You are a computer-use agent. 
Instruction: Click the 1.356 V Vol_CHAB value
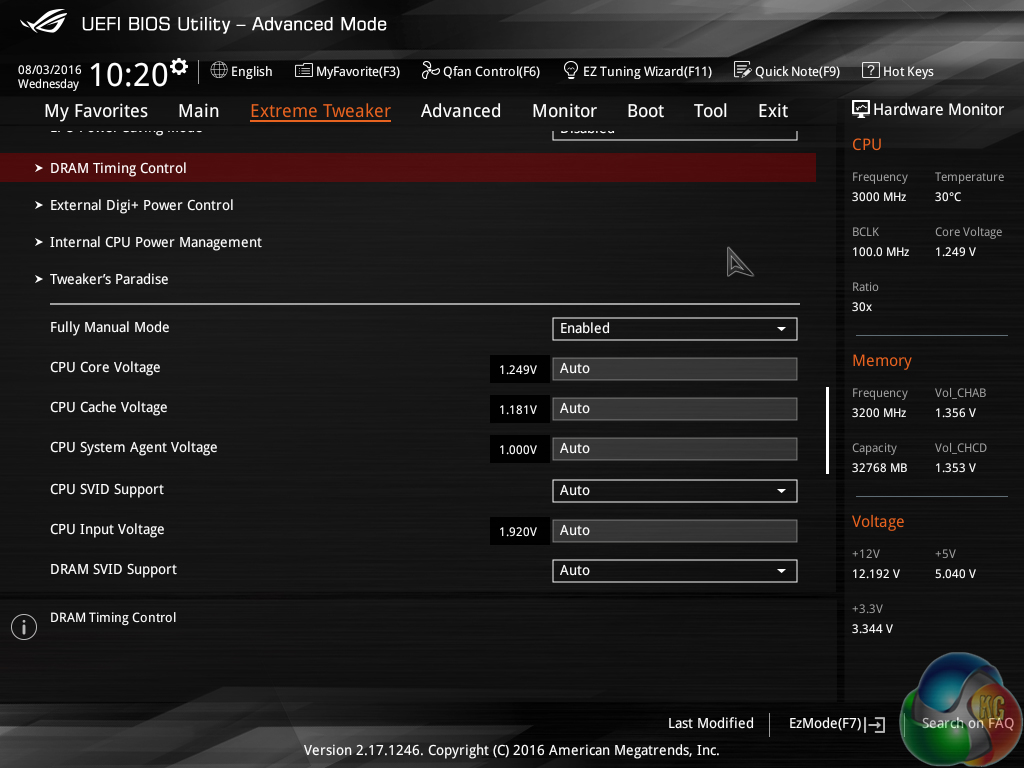[x=955, y=413]
